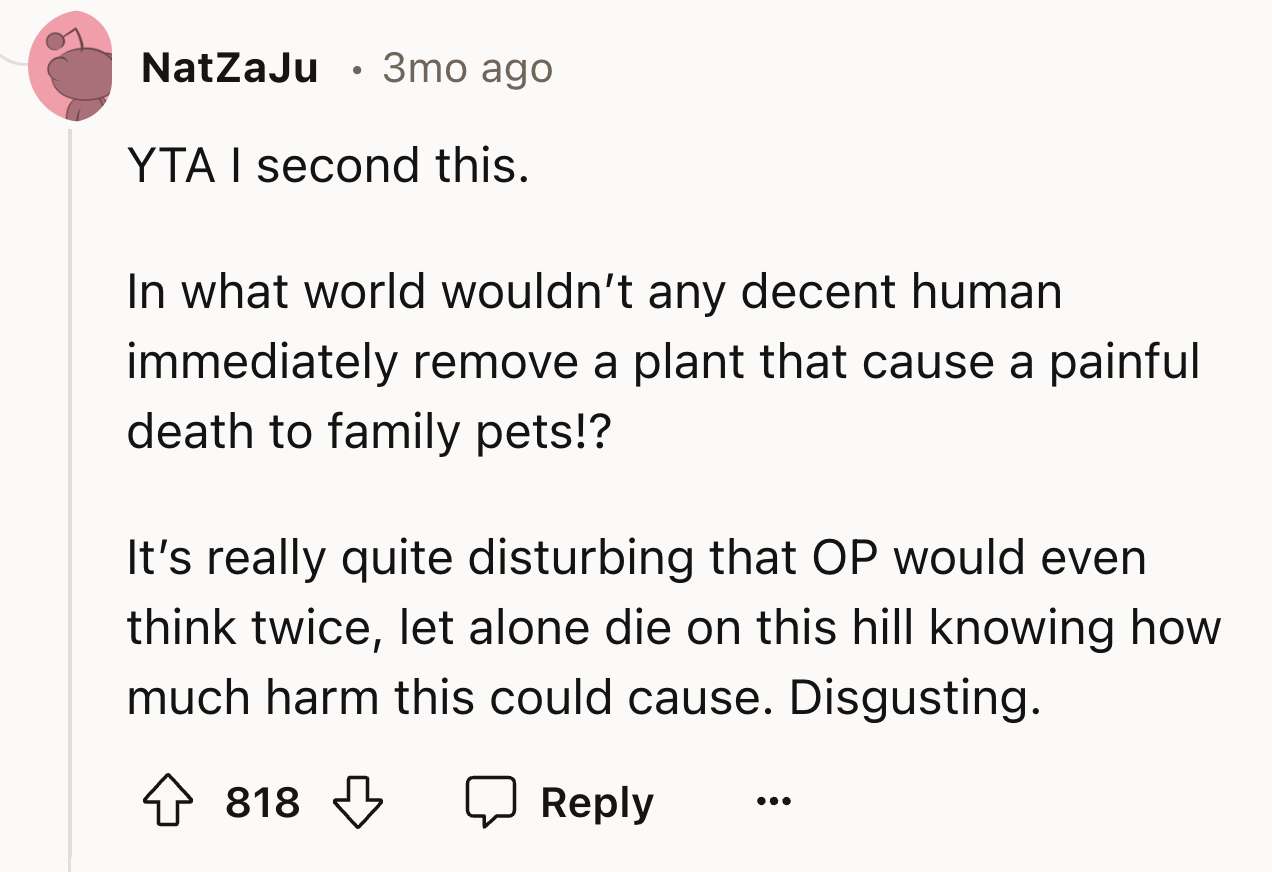1272x872 pixels.
Task: Collapse thread using the vertical line
Action: point(69,500)
